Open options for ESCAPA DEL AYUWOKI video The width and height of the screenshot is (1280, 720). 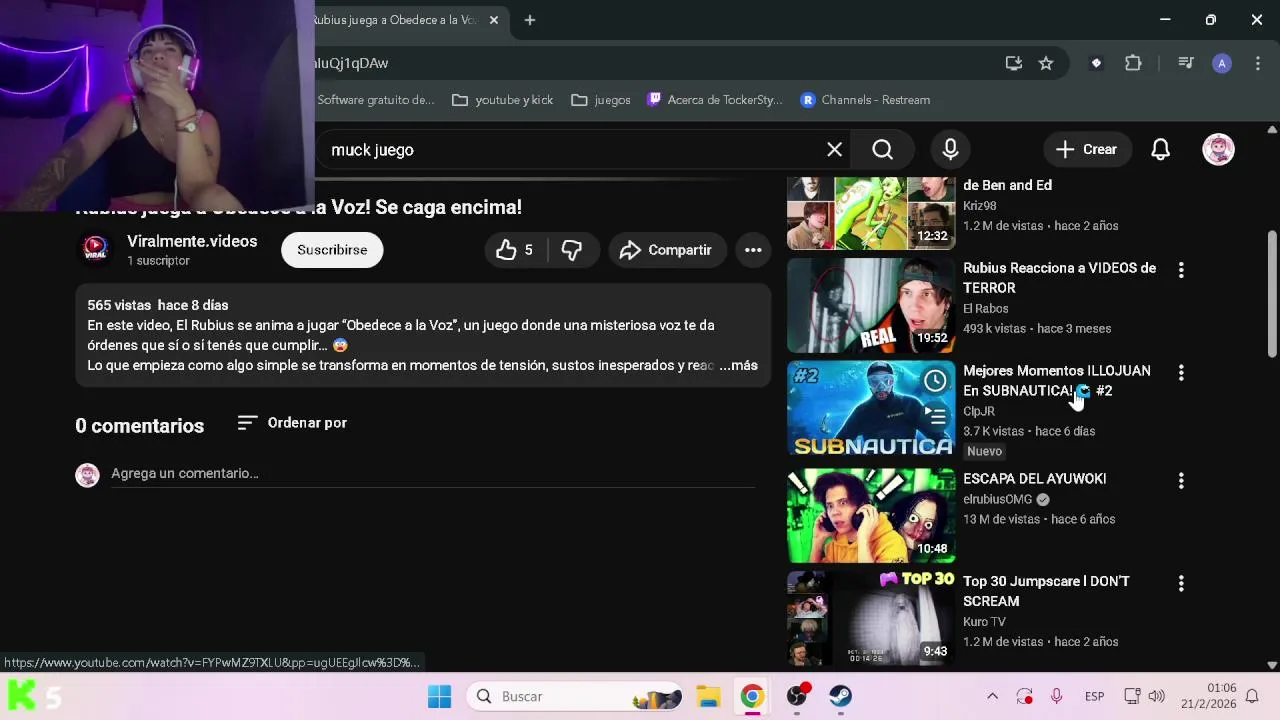click(1181, 481)
